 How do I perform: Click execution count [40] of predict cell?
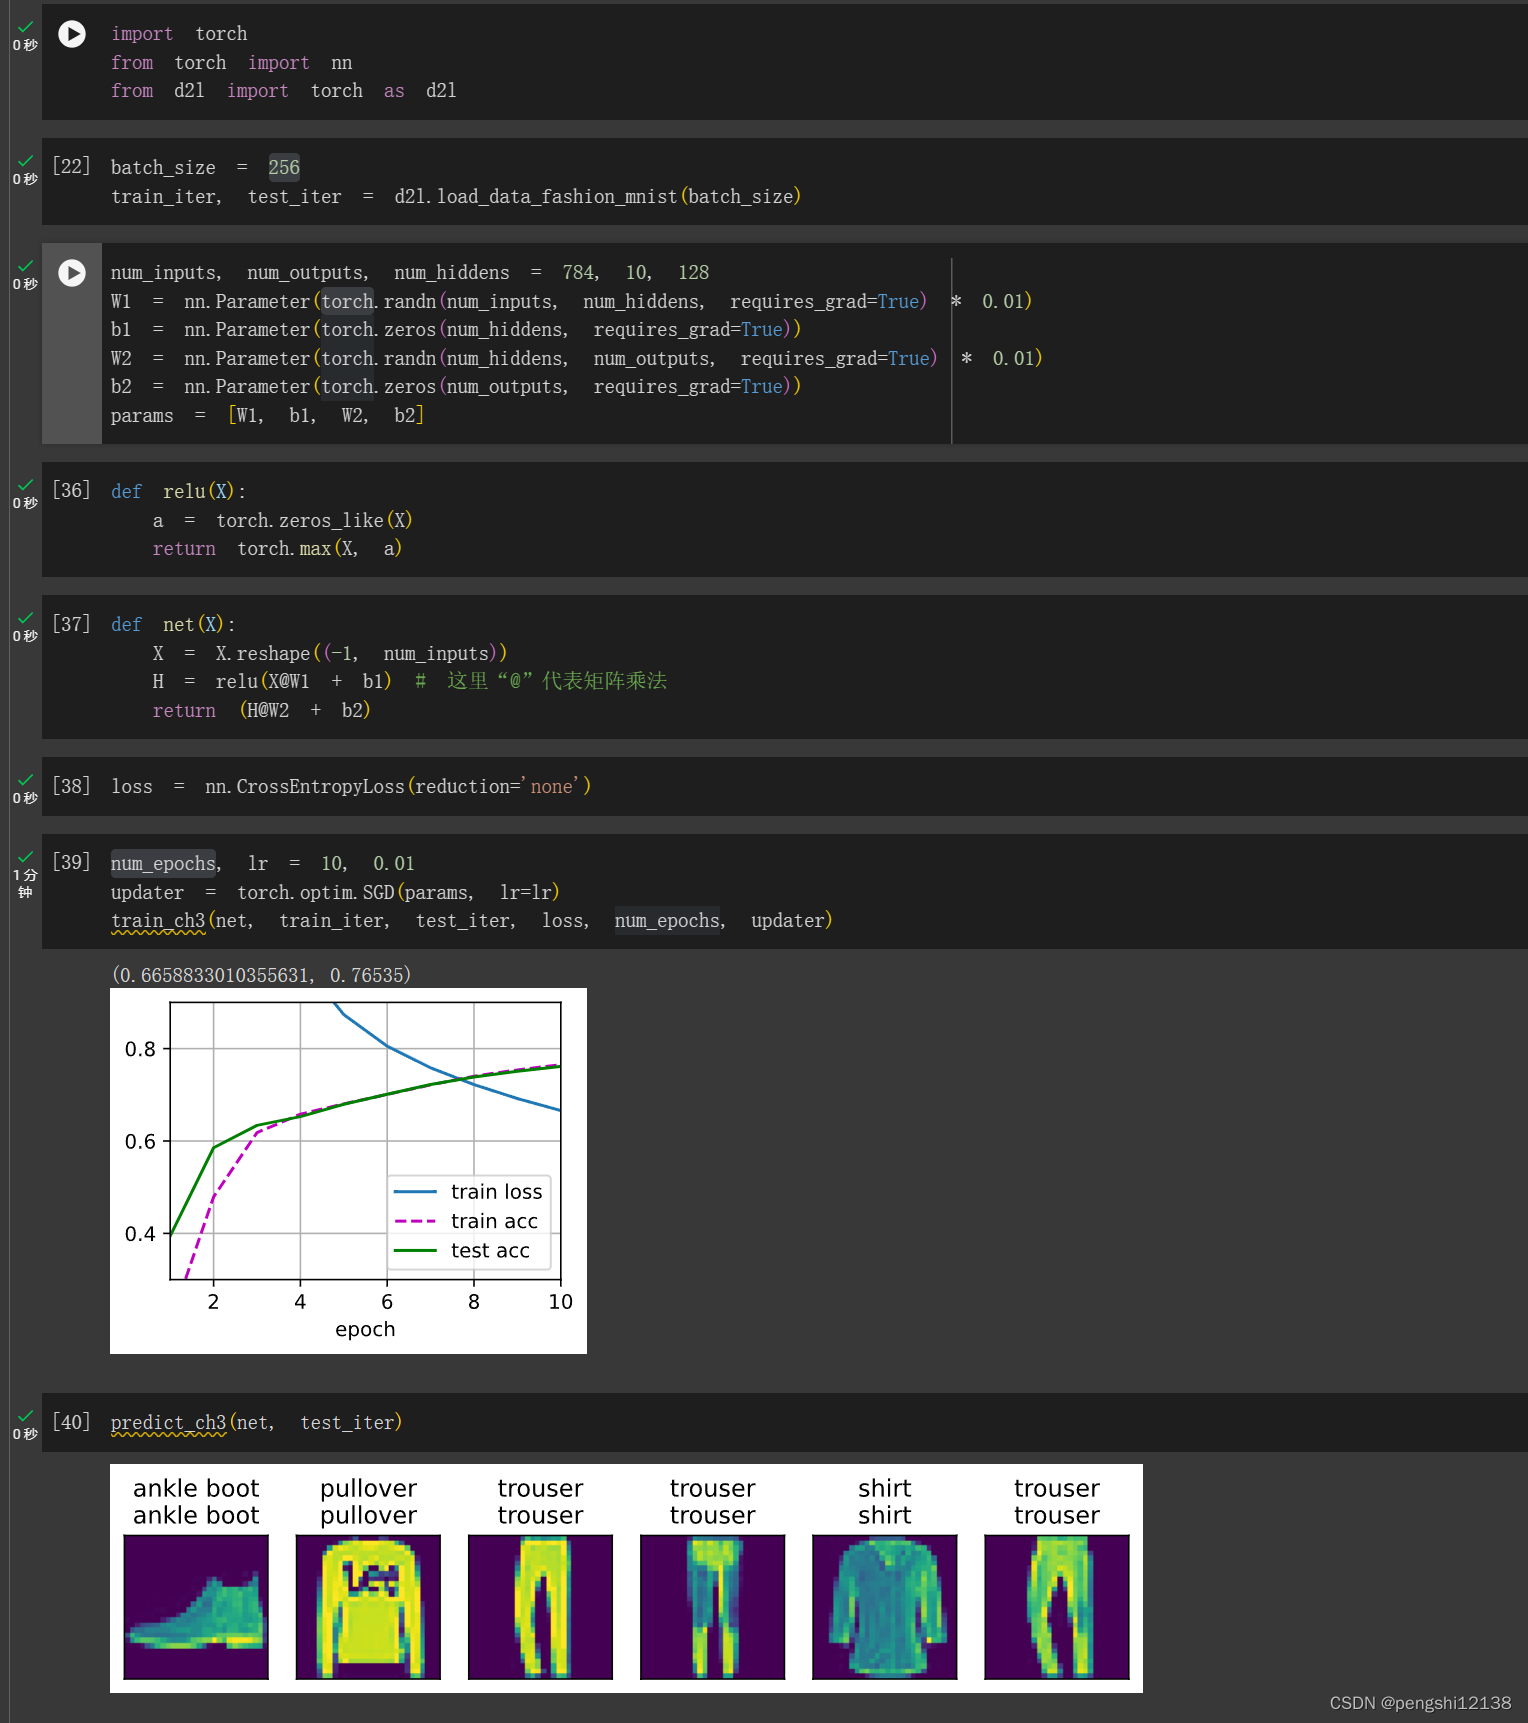click(71, 1422)
